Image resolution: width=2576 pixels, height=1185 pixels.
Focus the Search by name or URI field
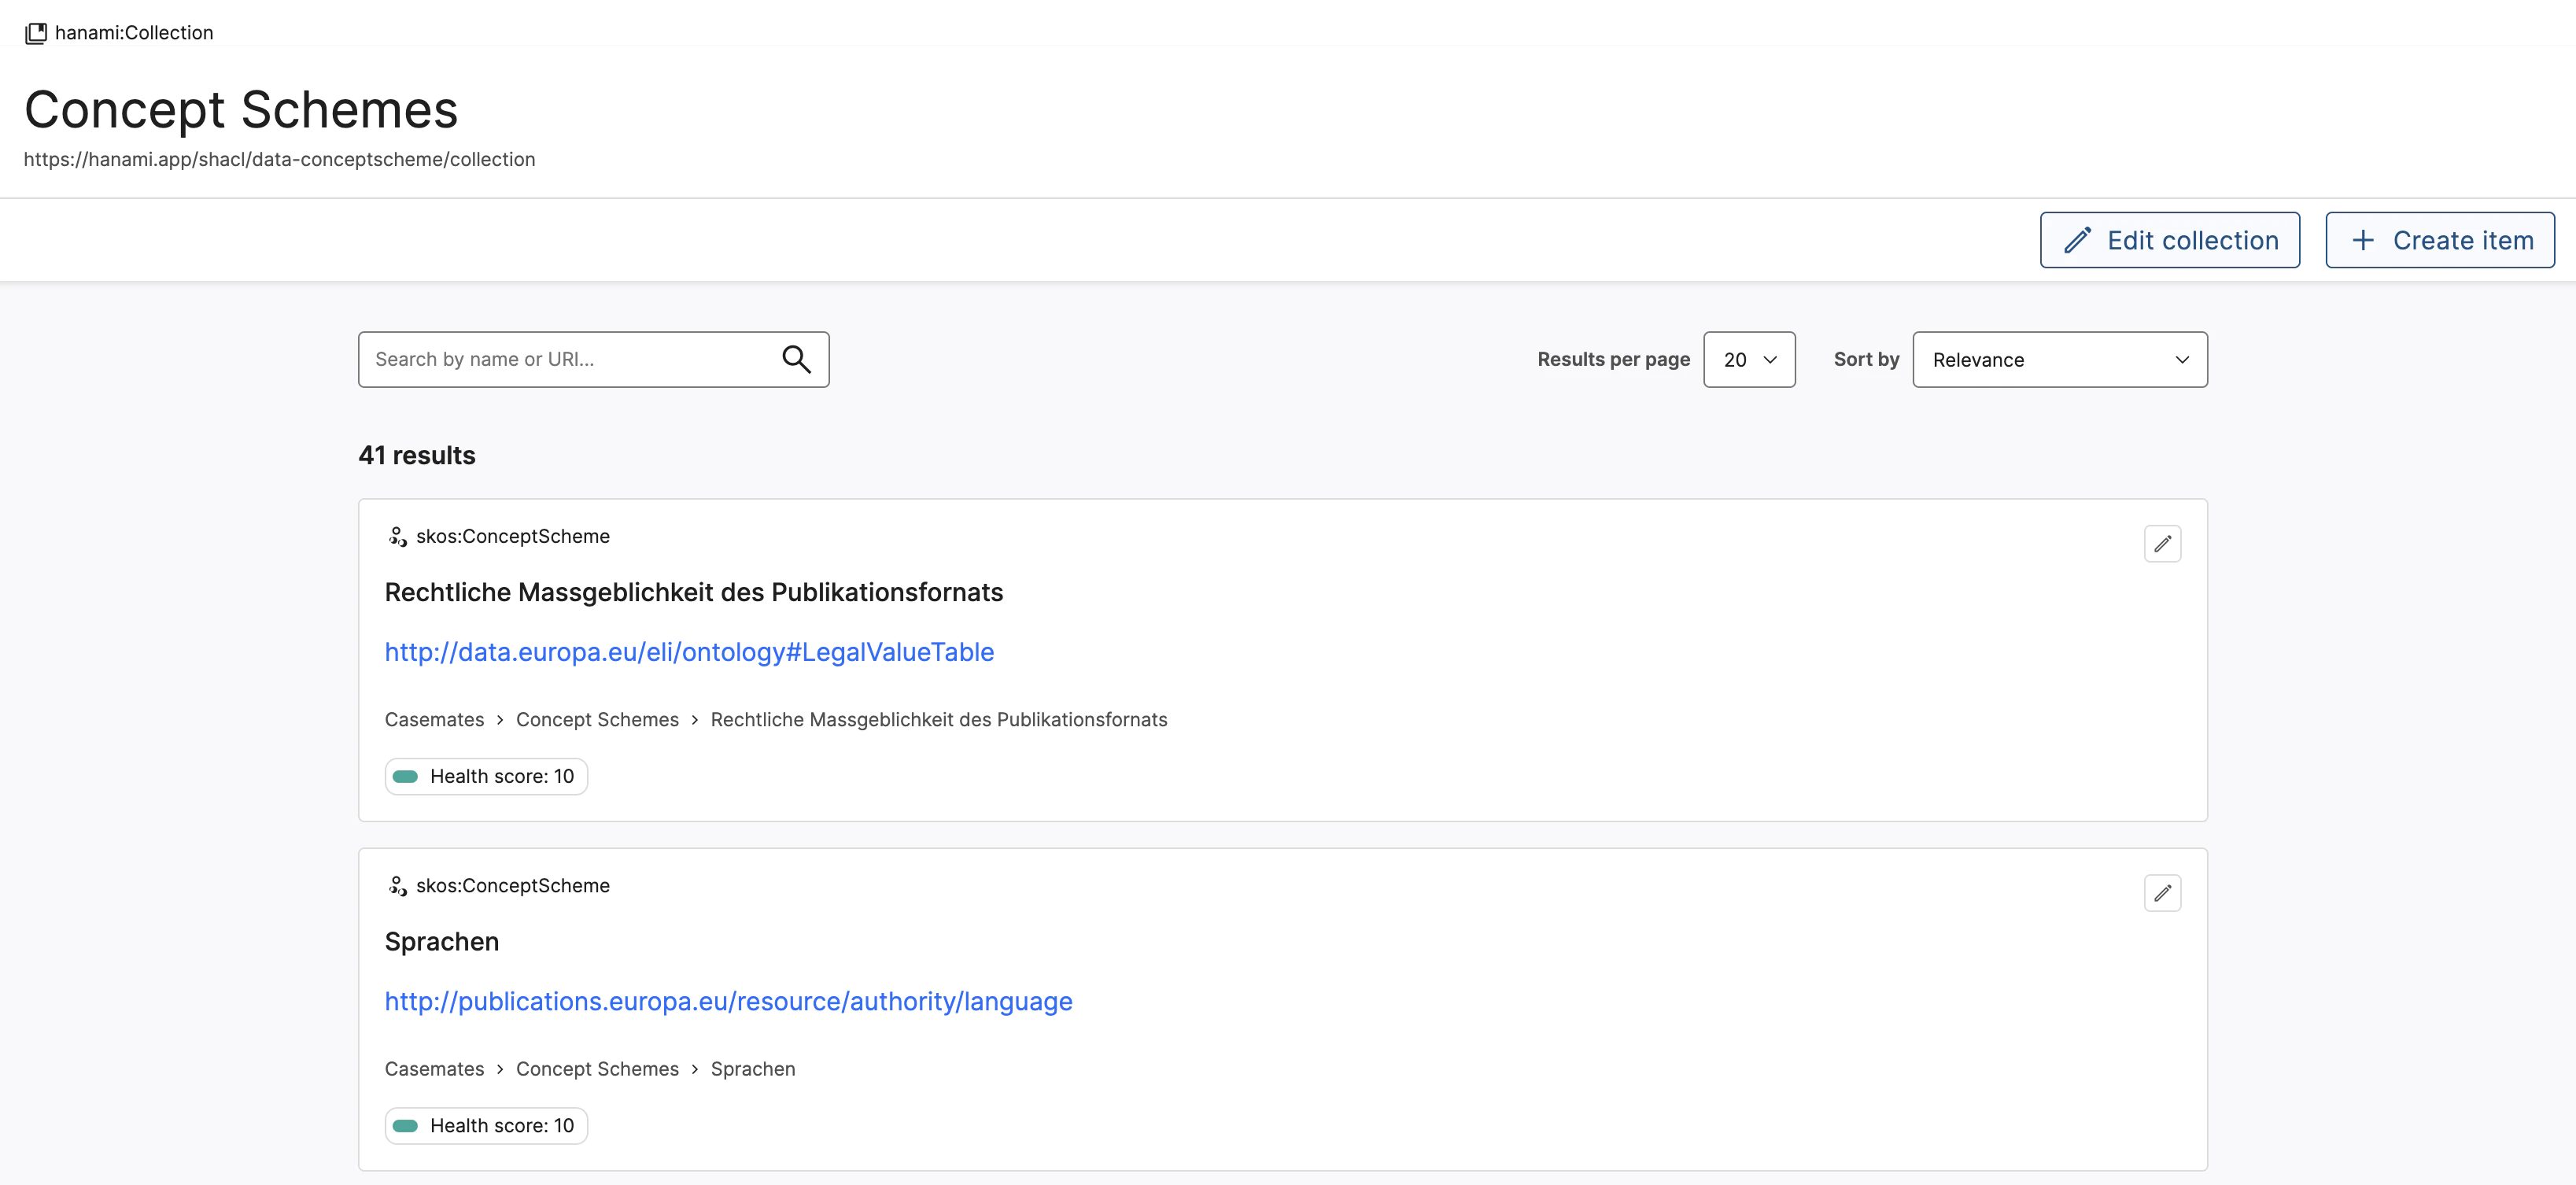point(593,359)
